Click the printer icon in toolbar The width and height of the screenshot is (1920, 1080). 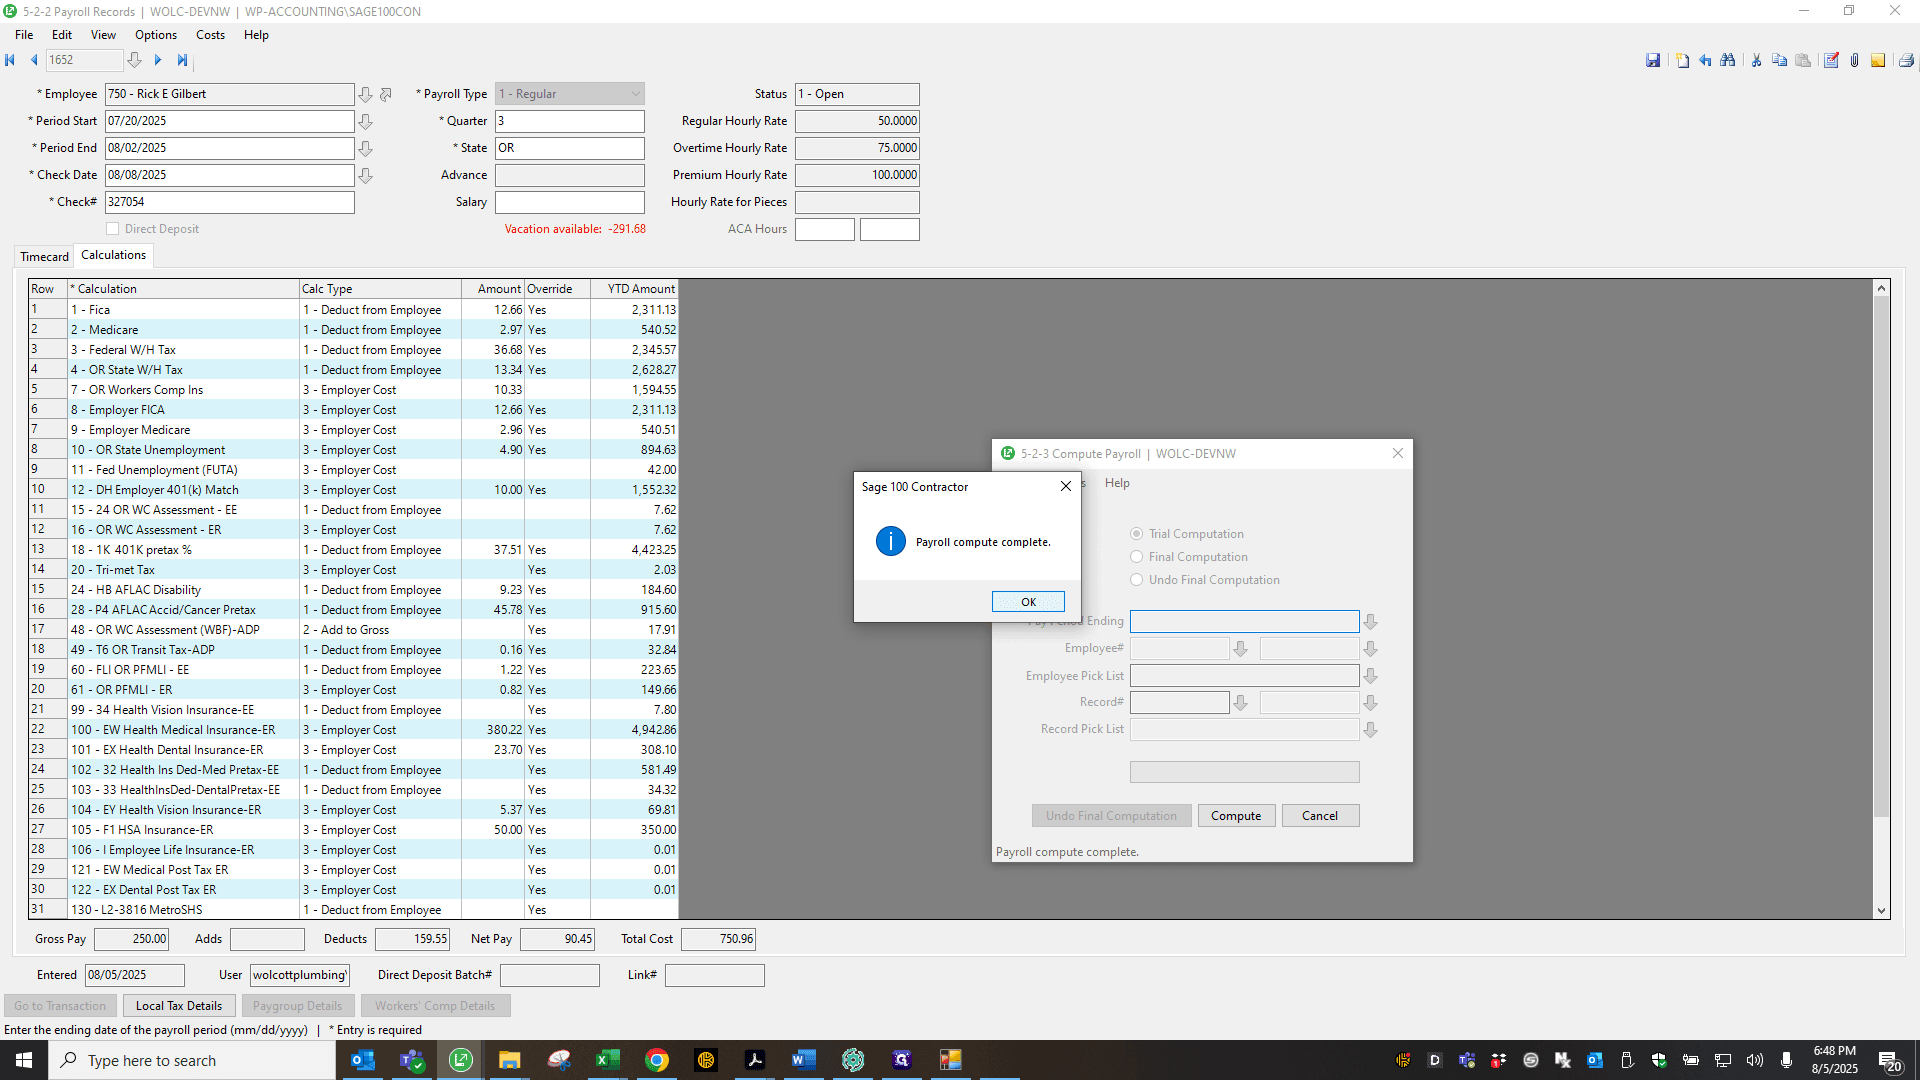[1906, 61]
